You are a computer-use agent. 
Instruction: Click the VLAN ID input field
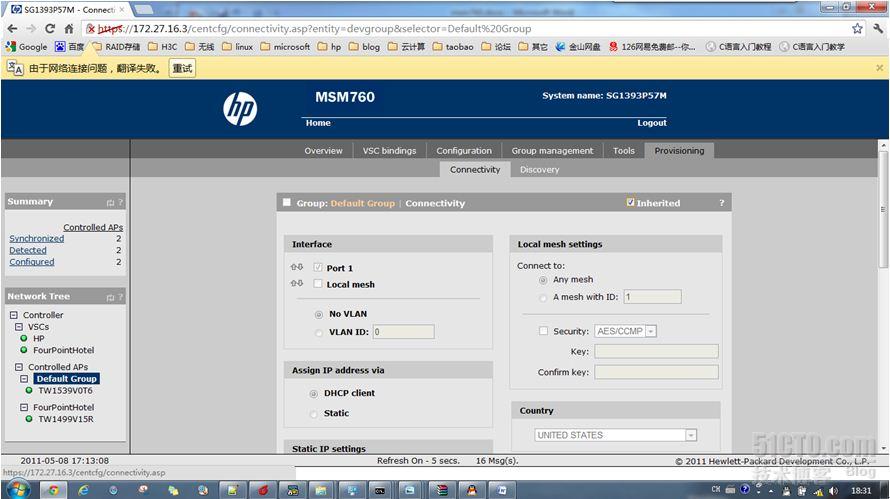click(x=404, y=332)
